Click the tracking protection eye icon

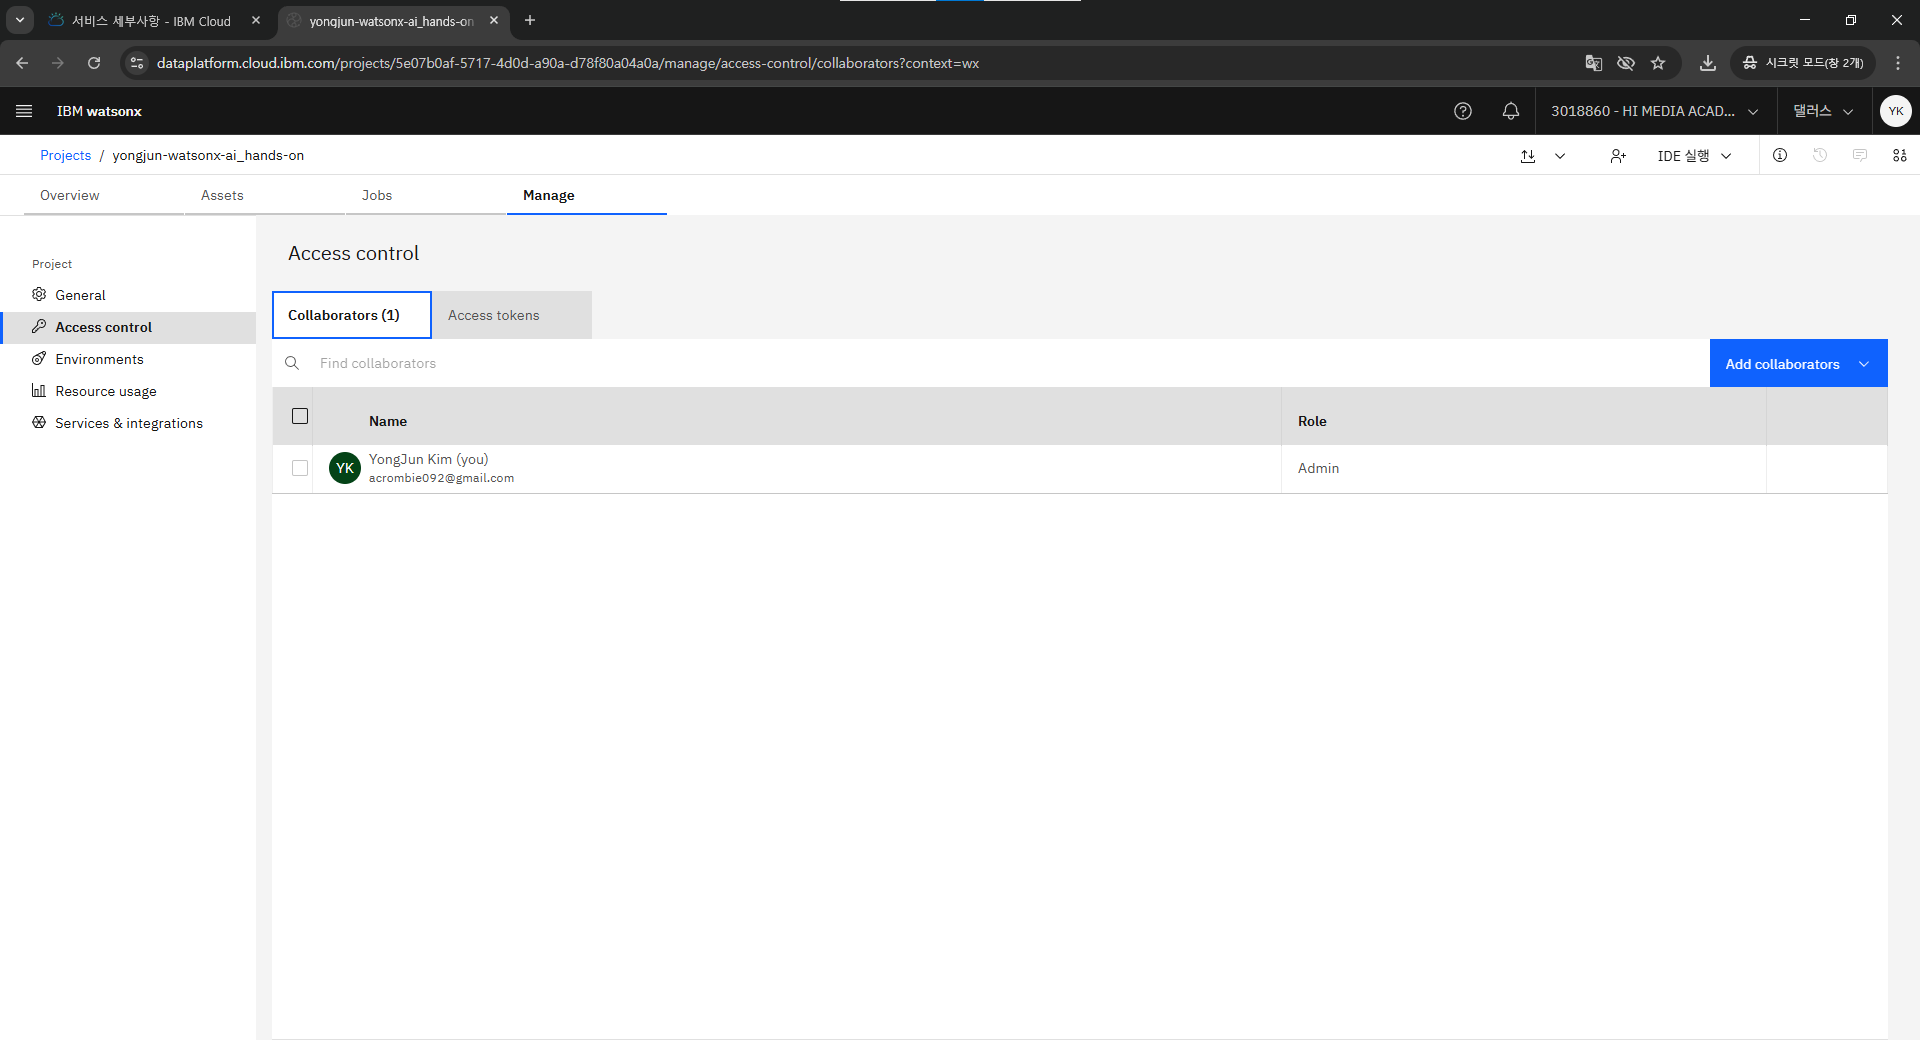pos(1626,63)
